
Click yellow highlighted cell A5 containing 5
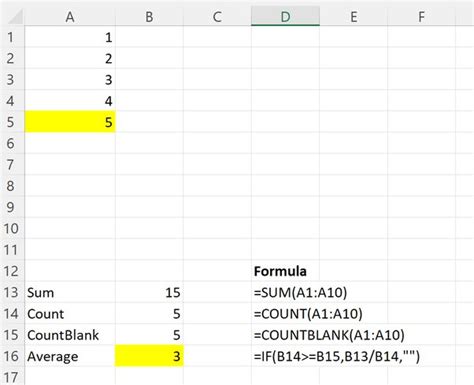pos(70,122)
